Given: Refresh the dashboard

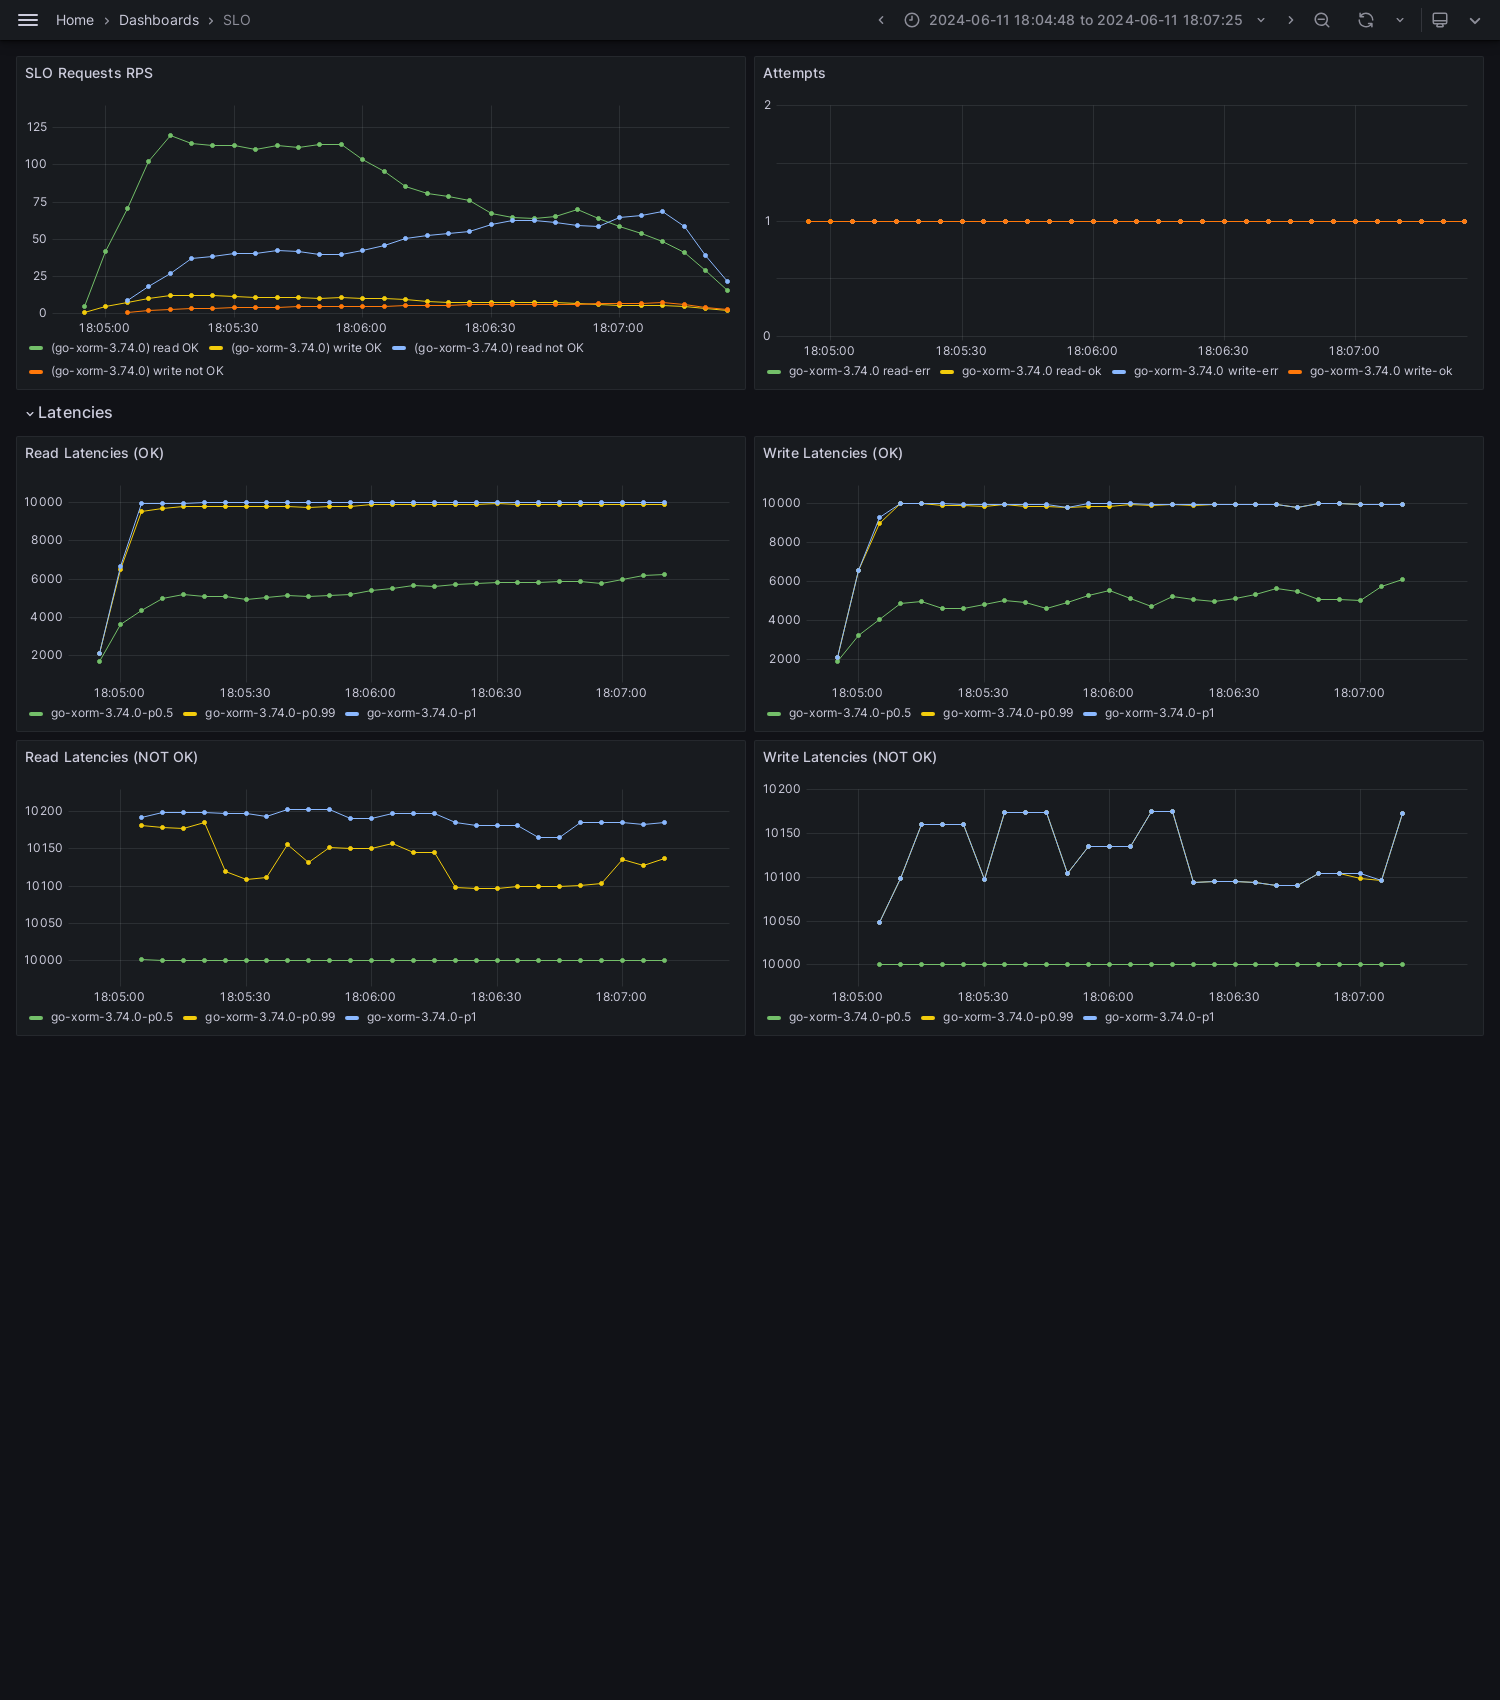Looking at the screenshot, I should 1366,20.
